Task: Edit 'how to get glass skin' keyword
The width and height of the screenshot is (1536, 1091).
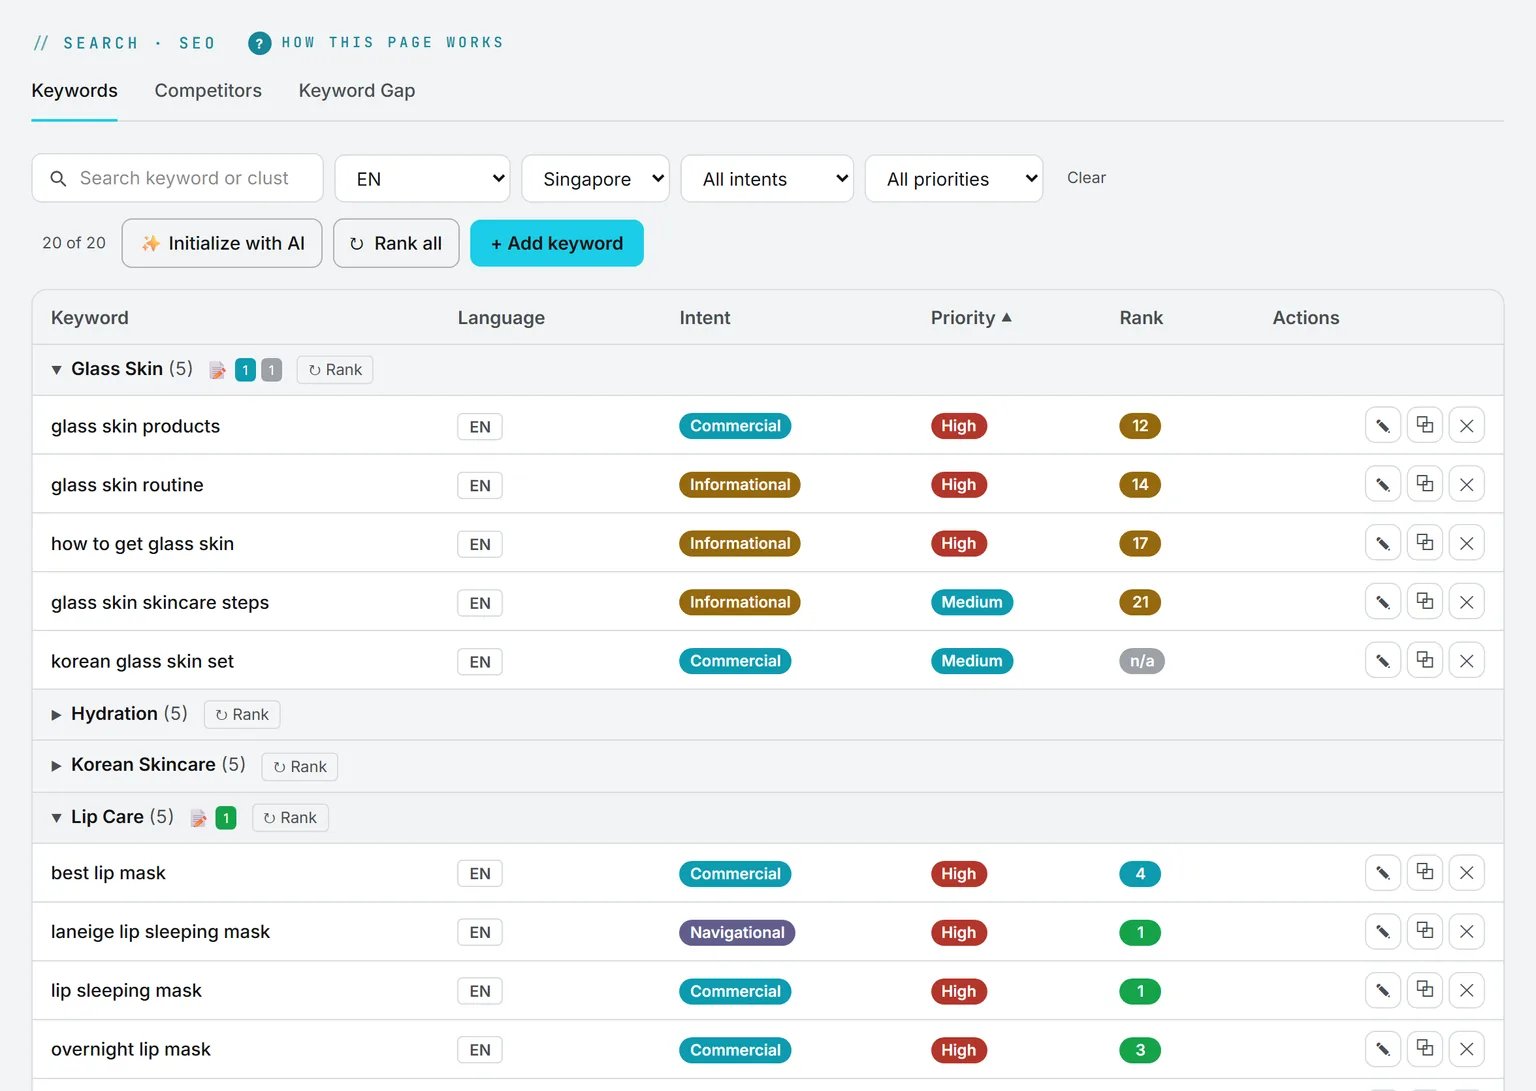Action: click(x=1383, y=544)
